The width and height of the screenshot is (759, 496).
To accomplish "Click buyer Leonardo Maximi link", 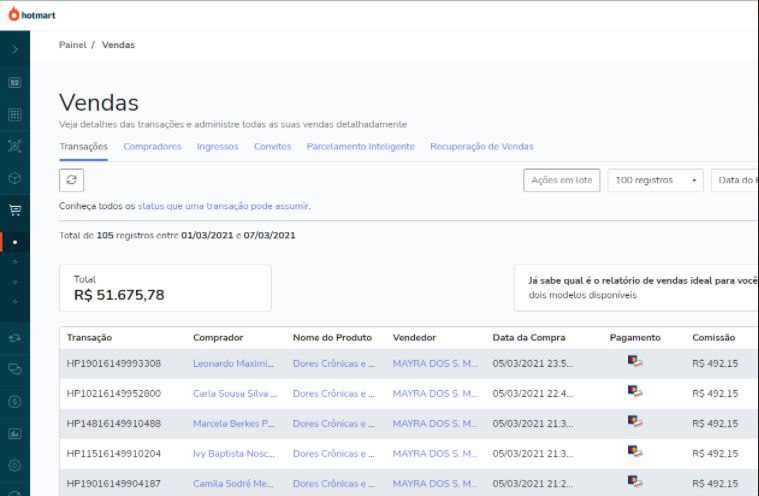I will (233, 364).
